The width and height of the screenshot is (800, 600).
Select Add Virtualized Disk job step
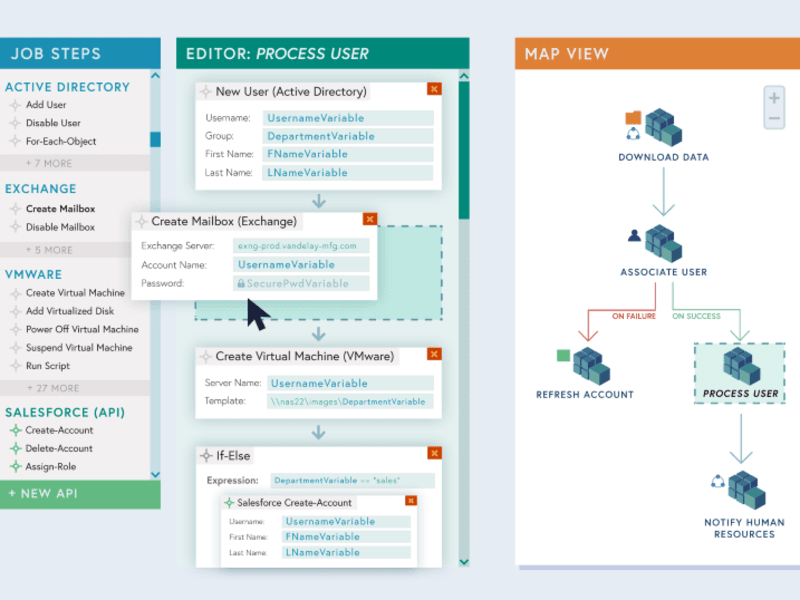[x=70, y=311]
